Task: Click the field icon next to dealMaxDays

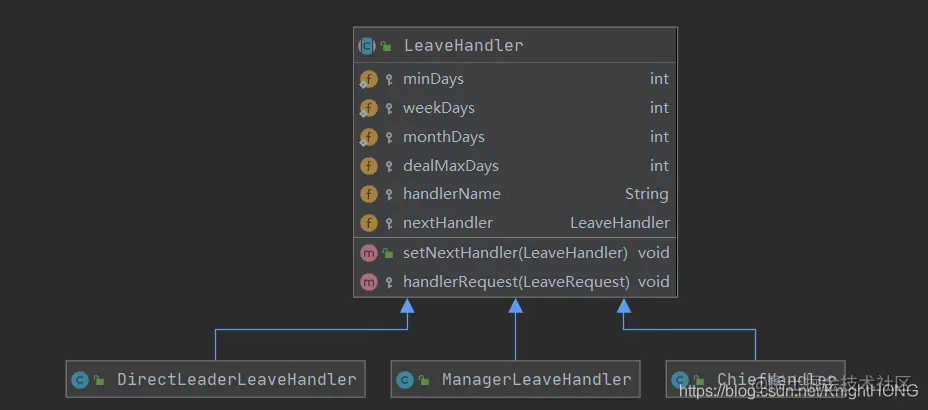Action: coord(369,166)
